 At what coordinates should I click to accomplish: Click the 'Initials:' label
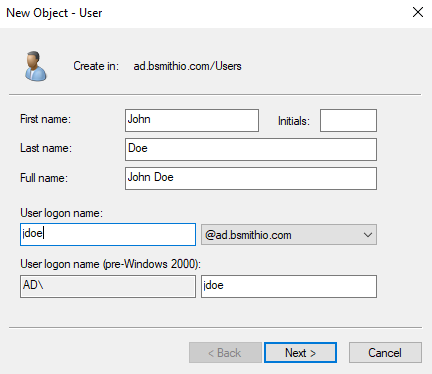click(x=294, y=121)
